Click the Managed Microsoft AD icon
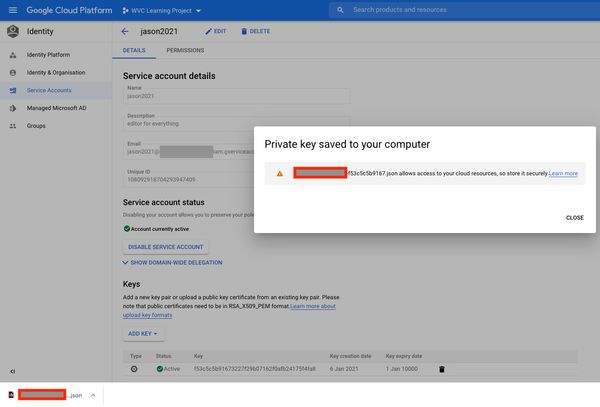Image resolution: width=600 pixels, height=407 pixels. (13, 108)
